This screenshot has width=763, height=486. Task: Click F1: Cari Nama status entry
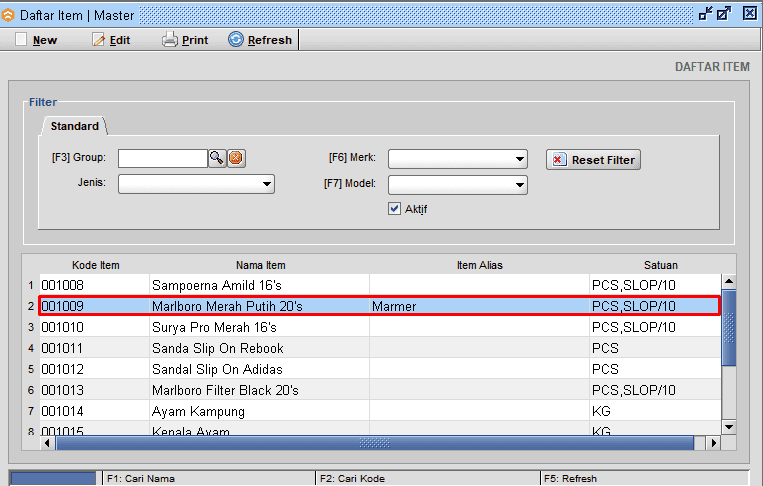[x=141, y=478]
